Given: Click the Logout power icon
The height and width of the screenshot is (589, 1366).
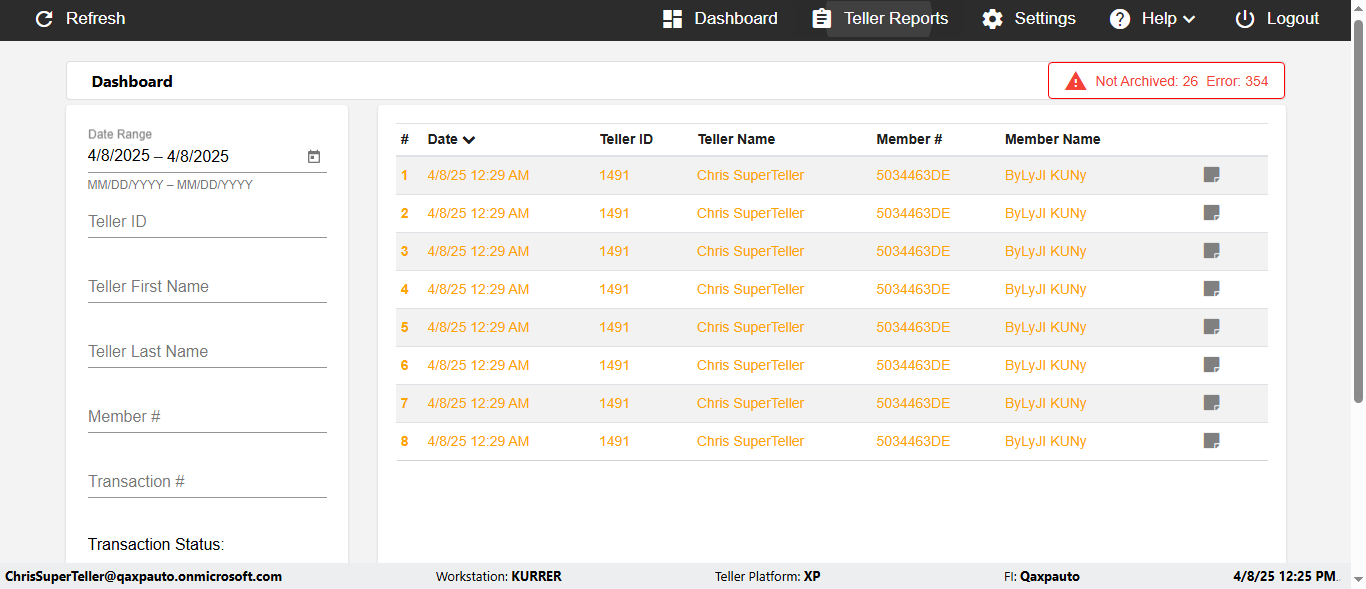Looking at the screenshot, I should [1244, 19].
